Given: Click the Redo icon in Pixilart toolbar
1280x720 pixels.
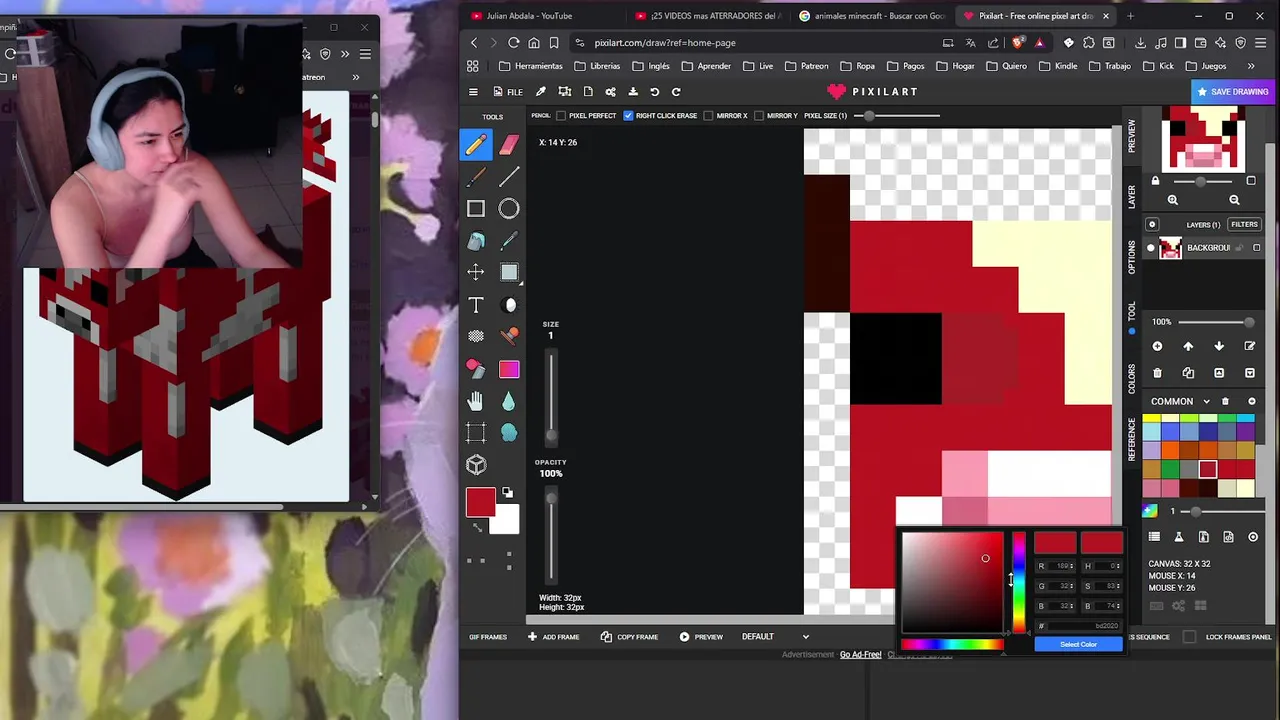Looking at the screenshot, I should point(676,92).
